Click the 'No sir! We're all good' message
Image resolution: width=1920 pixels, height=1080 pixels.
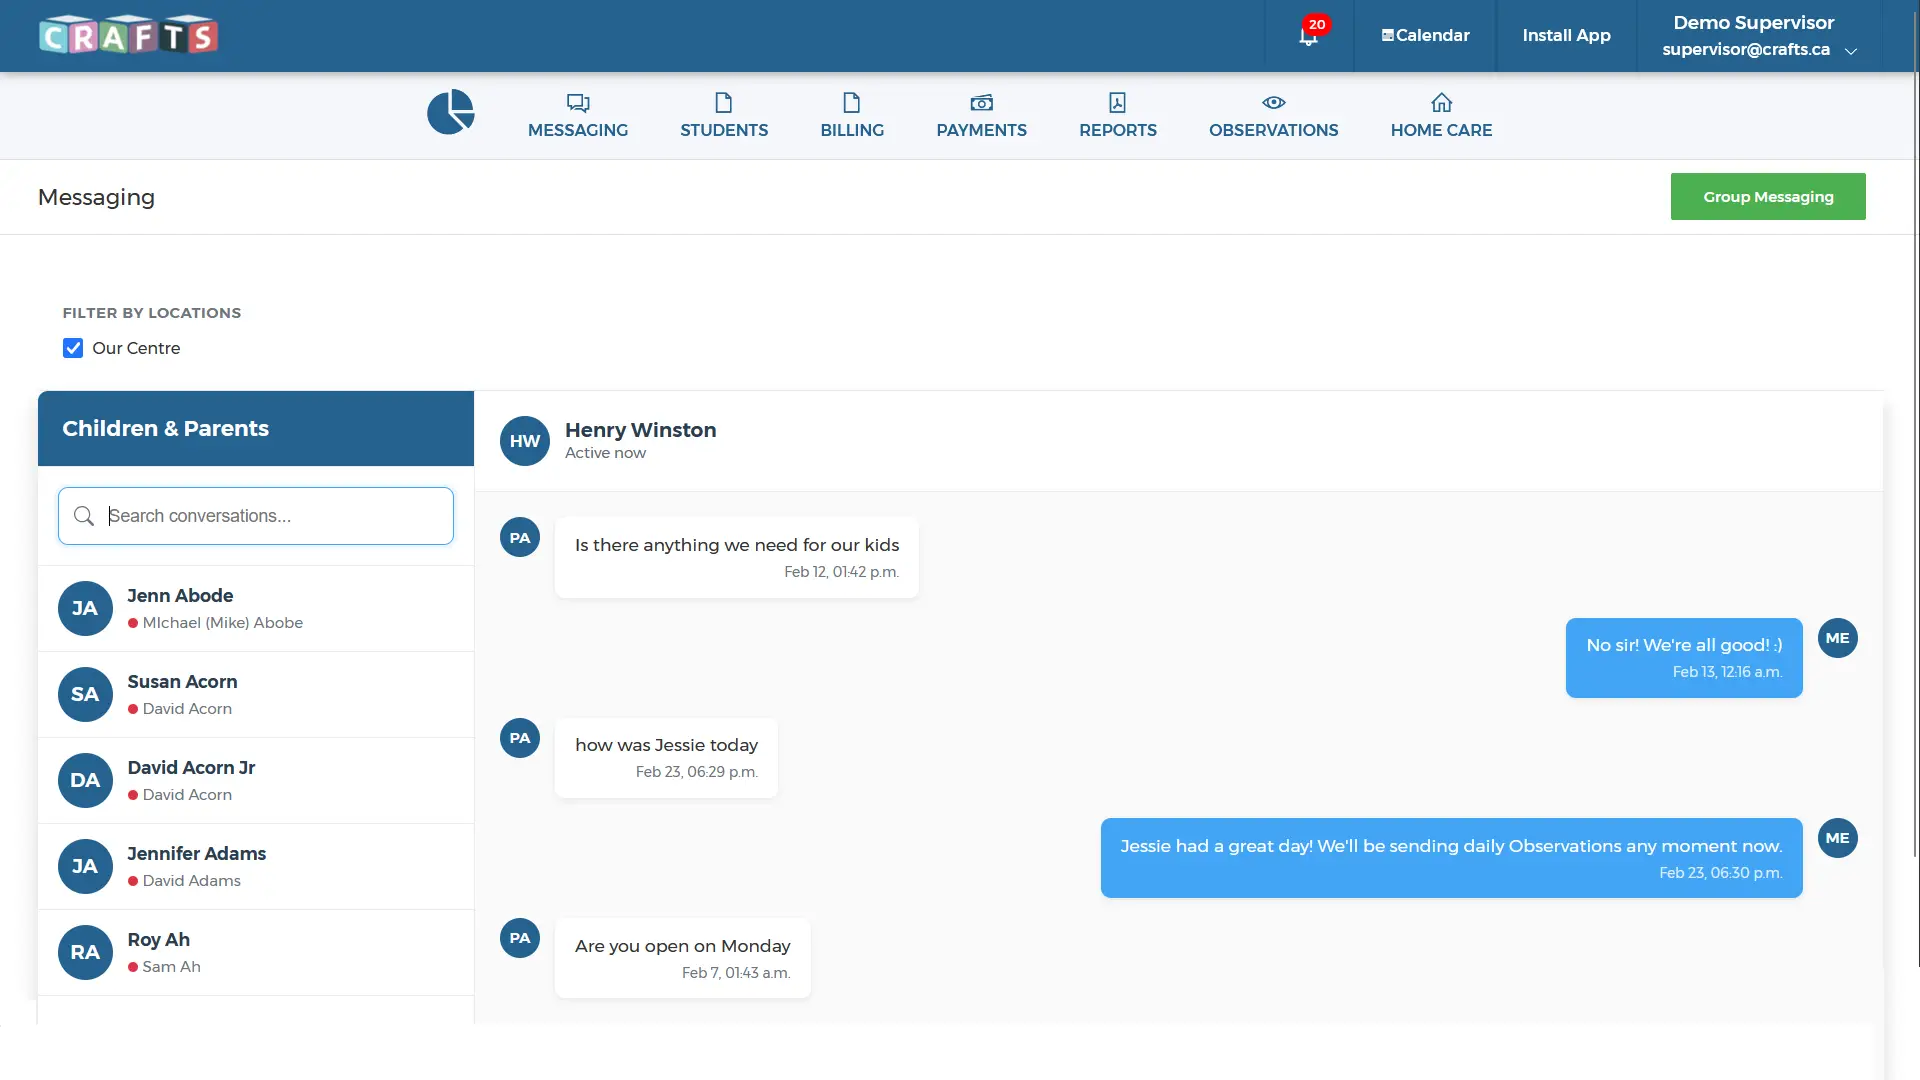1684,658
